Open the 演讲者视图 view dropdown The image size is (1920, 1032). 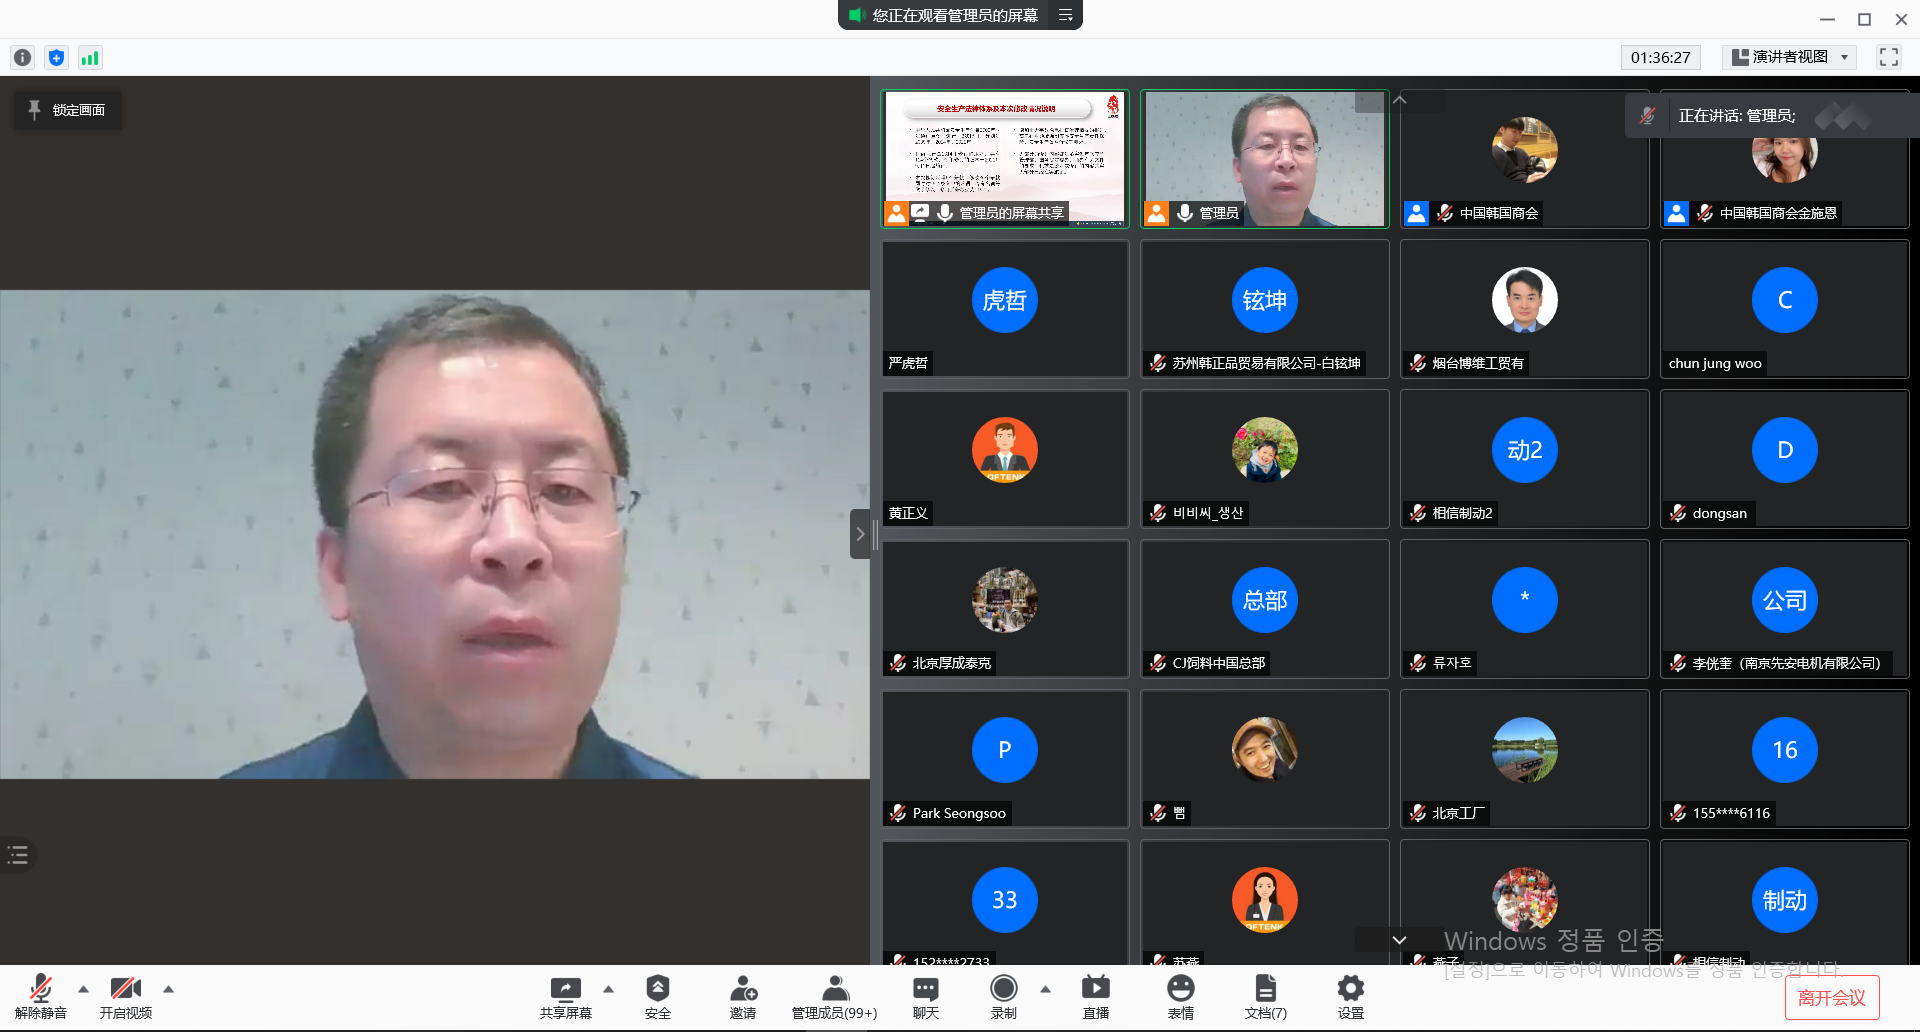pyautogui.click(x=1790, y=57)
